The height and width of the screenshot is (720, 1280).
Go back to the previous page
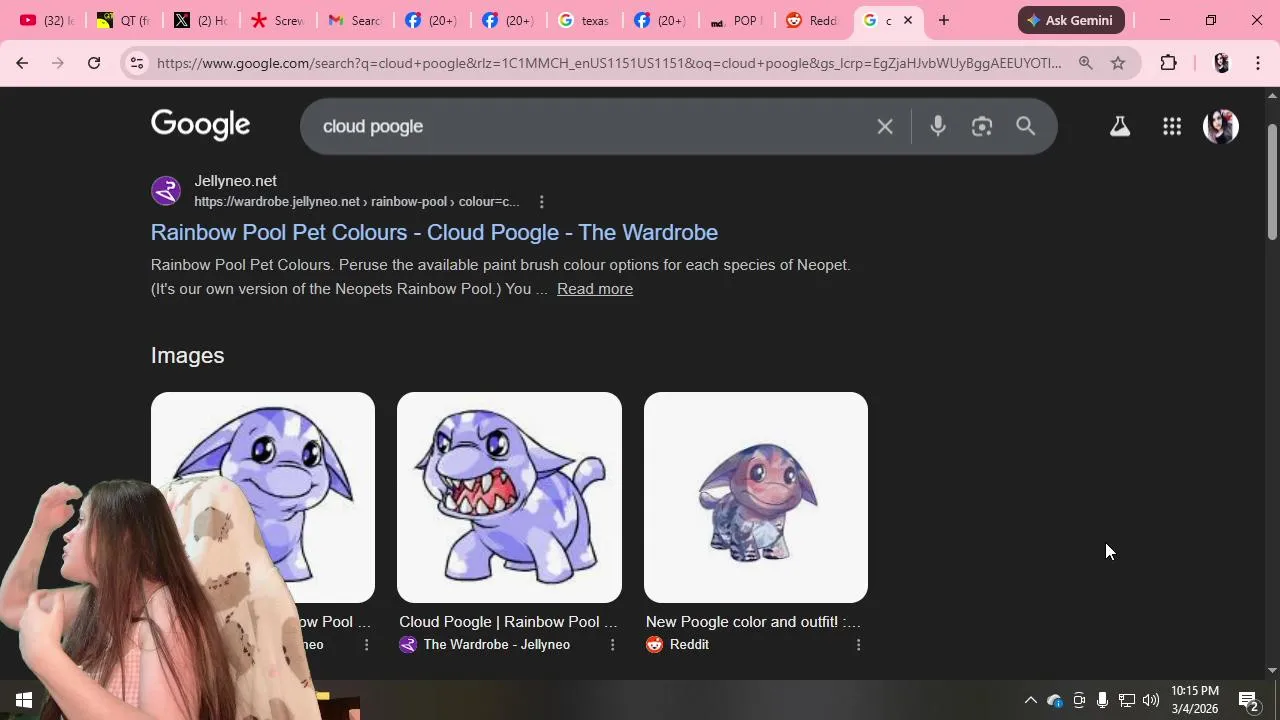[x=22, y=63]
